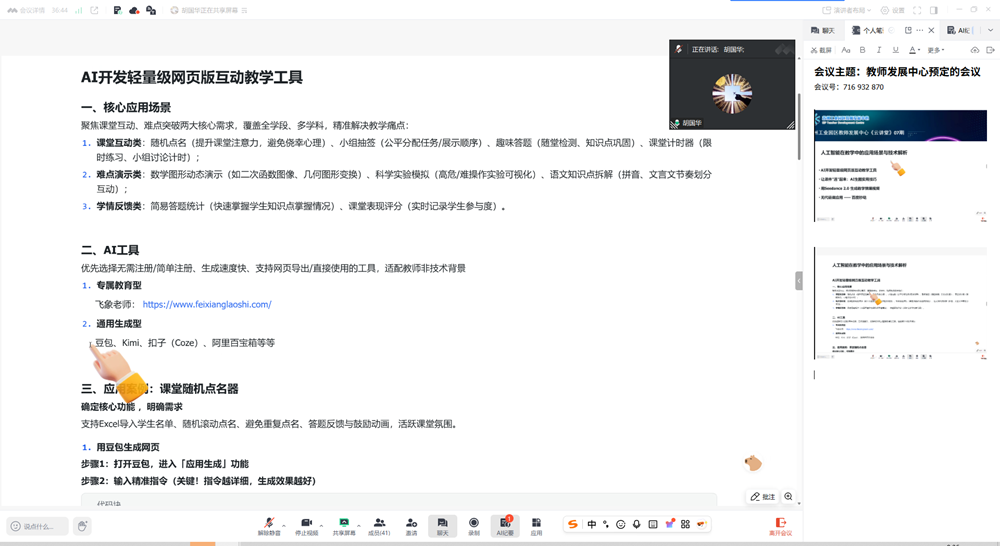Click the screenshot tool in notes toolbar
This screenshot has width=1000, height=546.
click(x=821, y=50)
